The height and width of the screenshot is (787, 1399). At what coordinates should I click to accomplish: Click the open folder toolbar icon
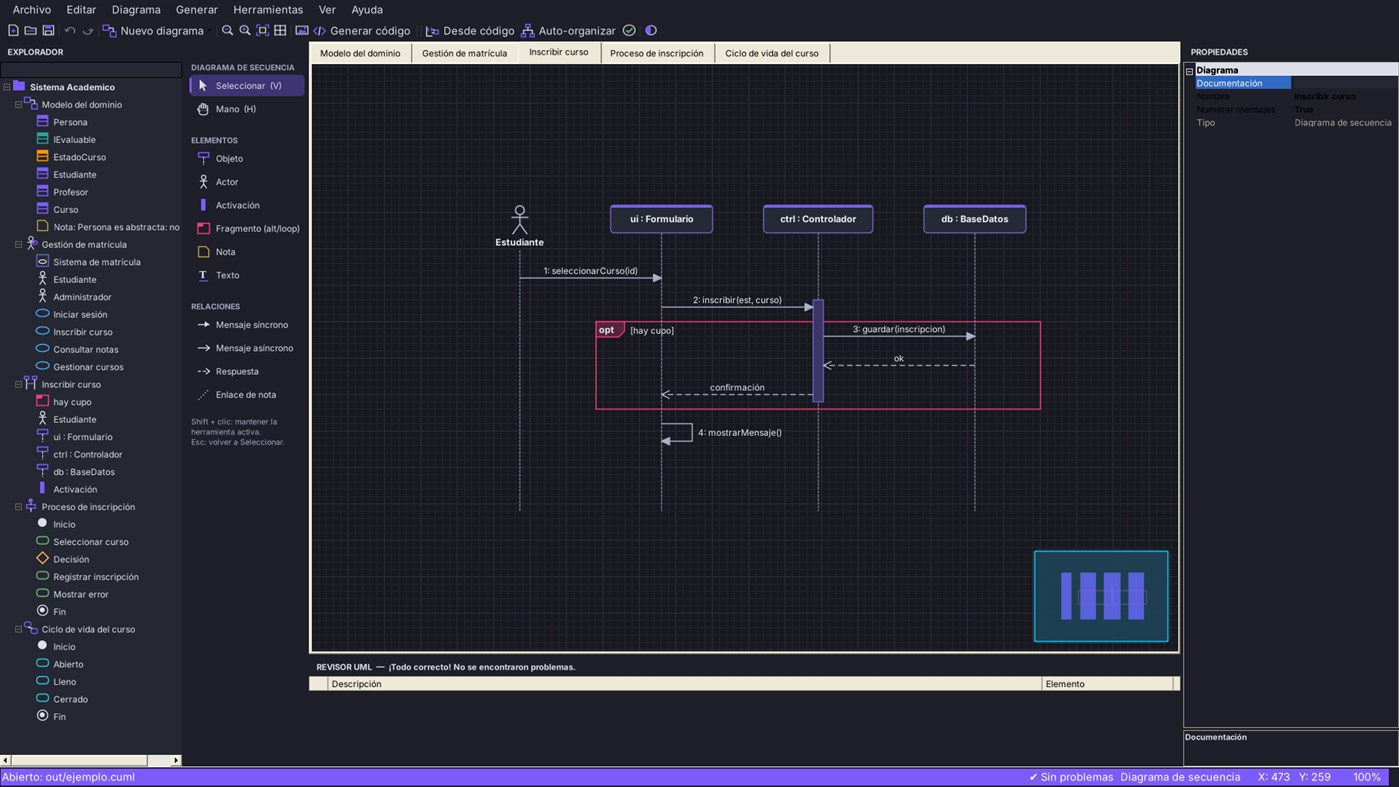point(30,31)
